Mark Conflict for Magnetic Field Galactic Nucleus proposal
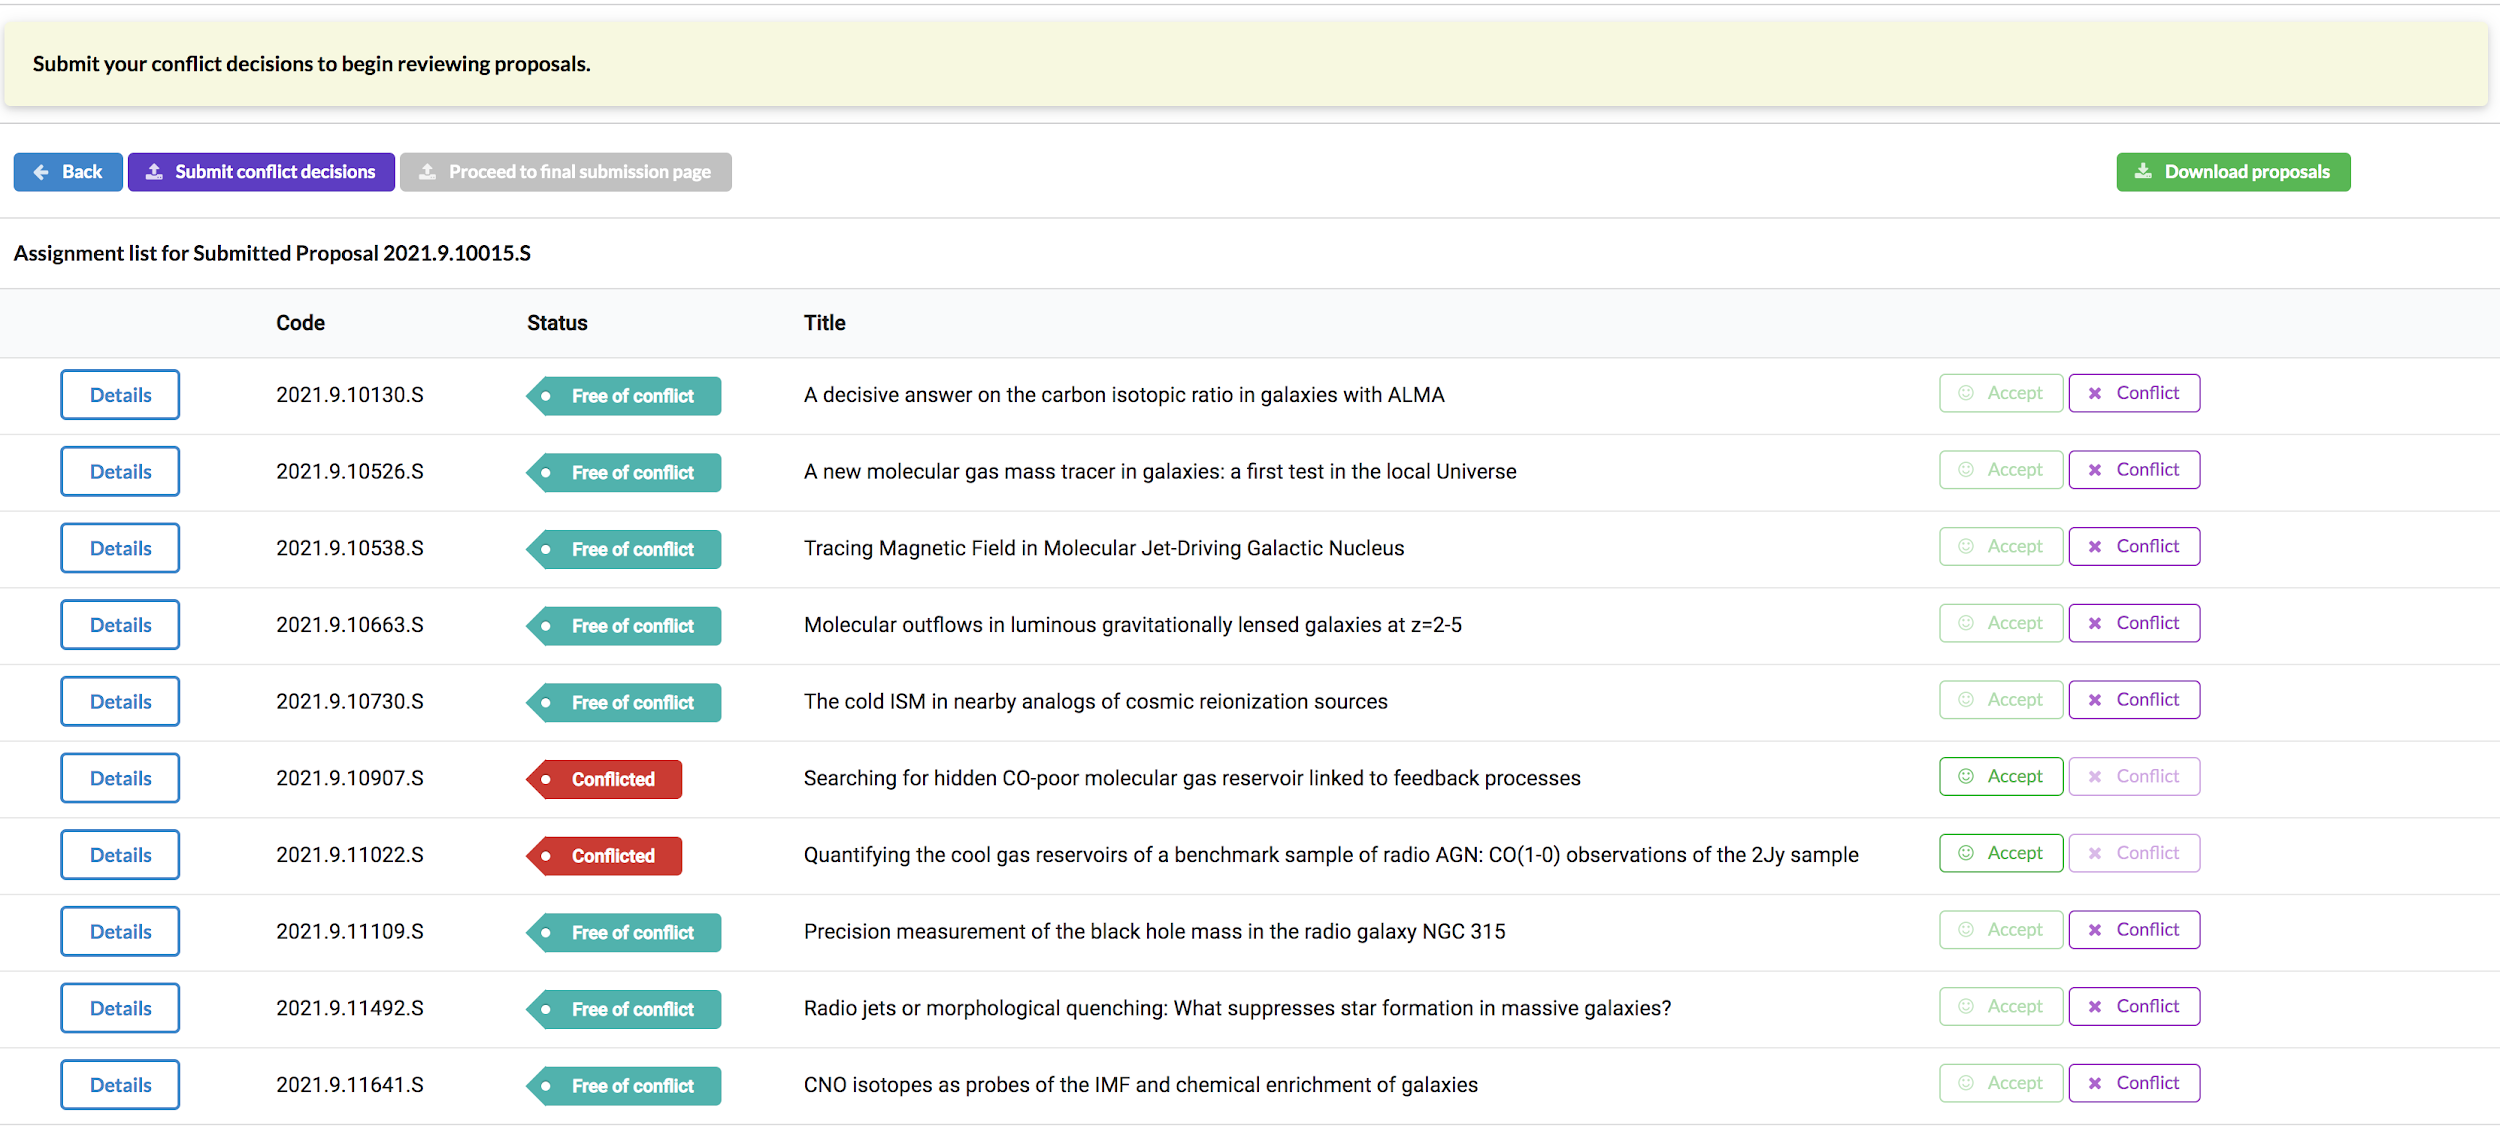The width and height of the screenshot is (2500, 1135). (2133, 546)
